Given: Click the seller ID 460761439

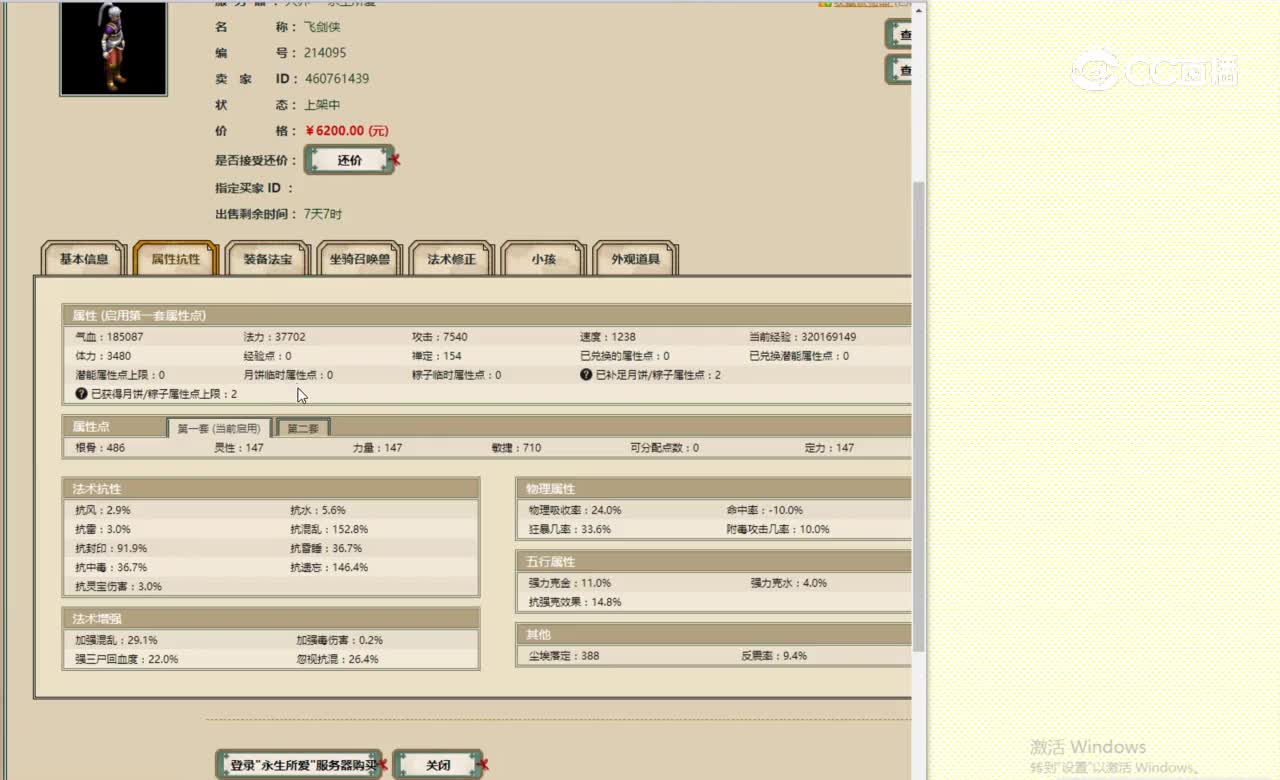Looking at the screenshot, I should point(337,79).
